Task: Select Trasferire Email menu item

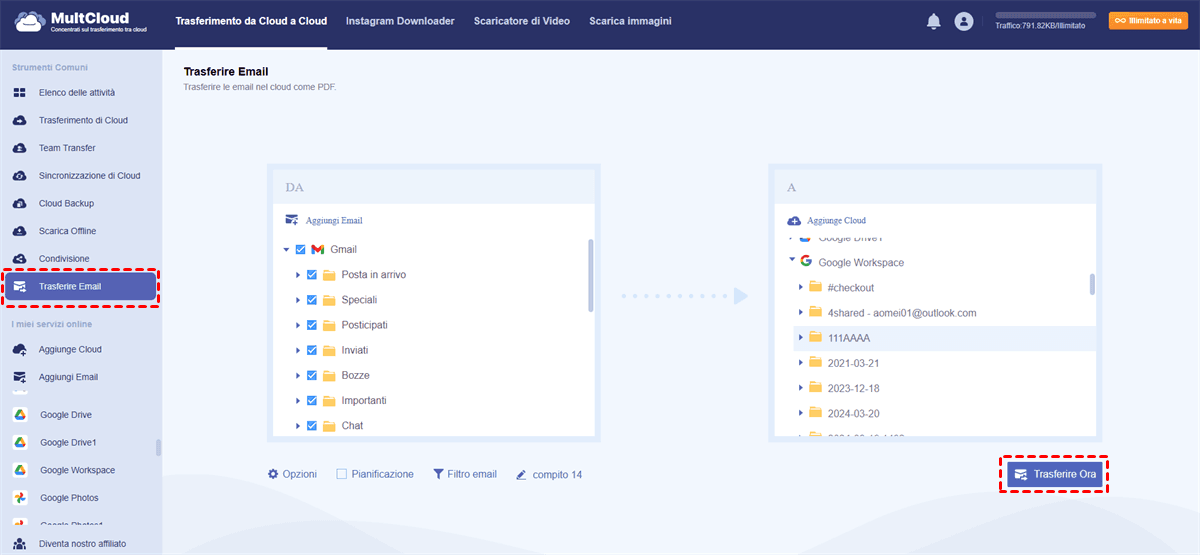Action: pyautogui.click(x=80, y=287)
